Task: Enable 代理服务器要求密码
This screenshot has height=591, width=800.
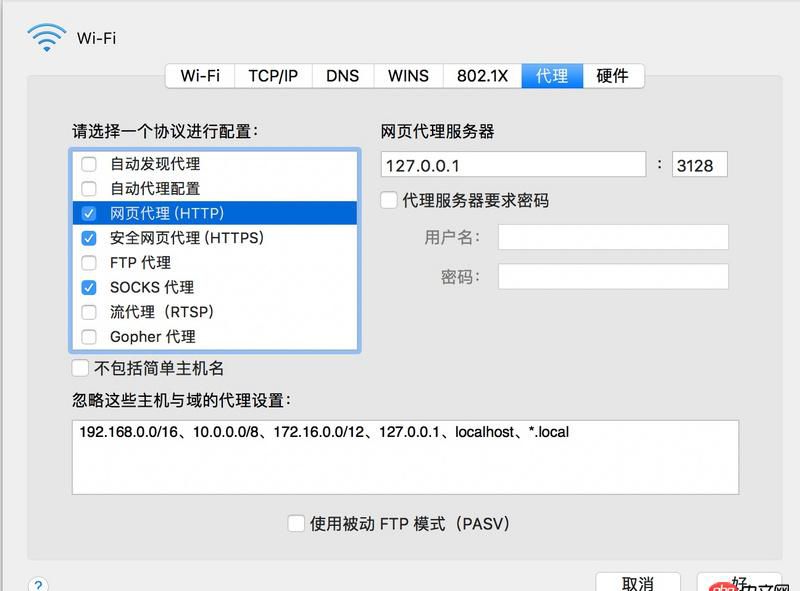Action: (x=389, y=199)
